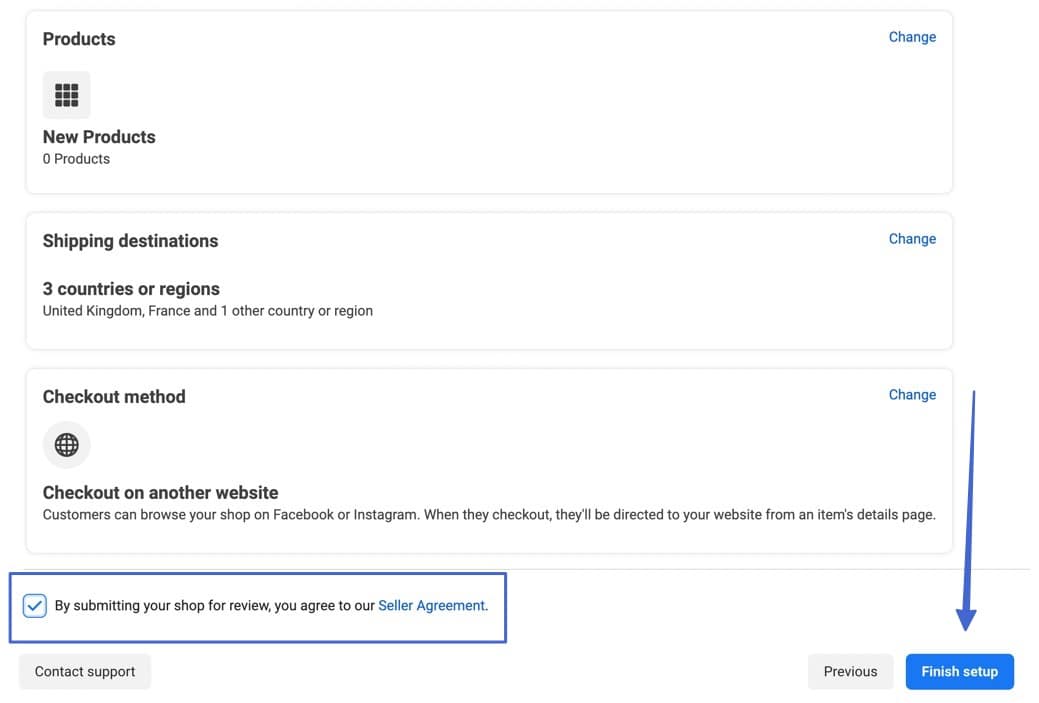Click the checkout description about Facebook or Instagram
The height and width of the screenshot is (703, 1039).
pyautogui.click(x=488, y=516)
